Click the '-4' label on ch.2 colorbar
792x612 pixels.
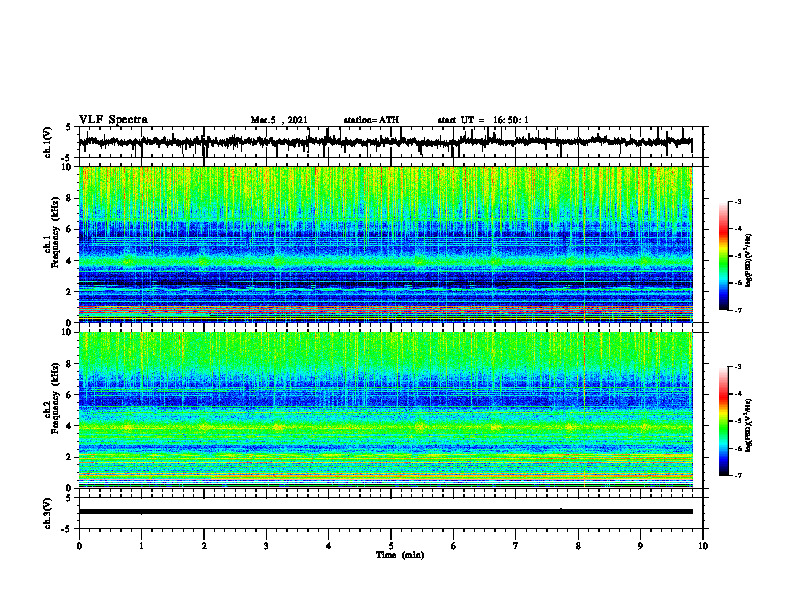pyautogui.click(x=737, y=394)
